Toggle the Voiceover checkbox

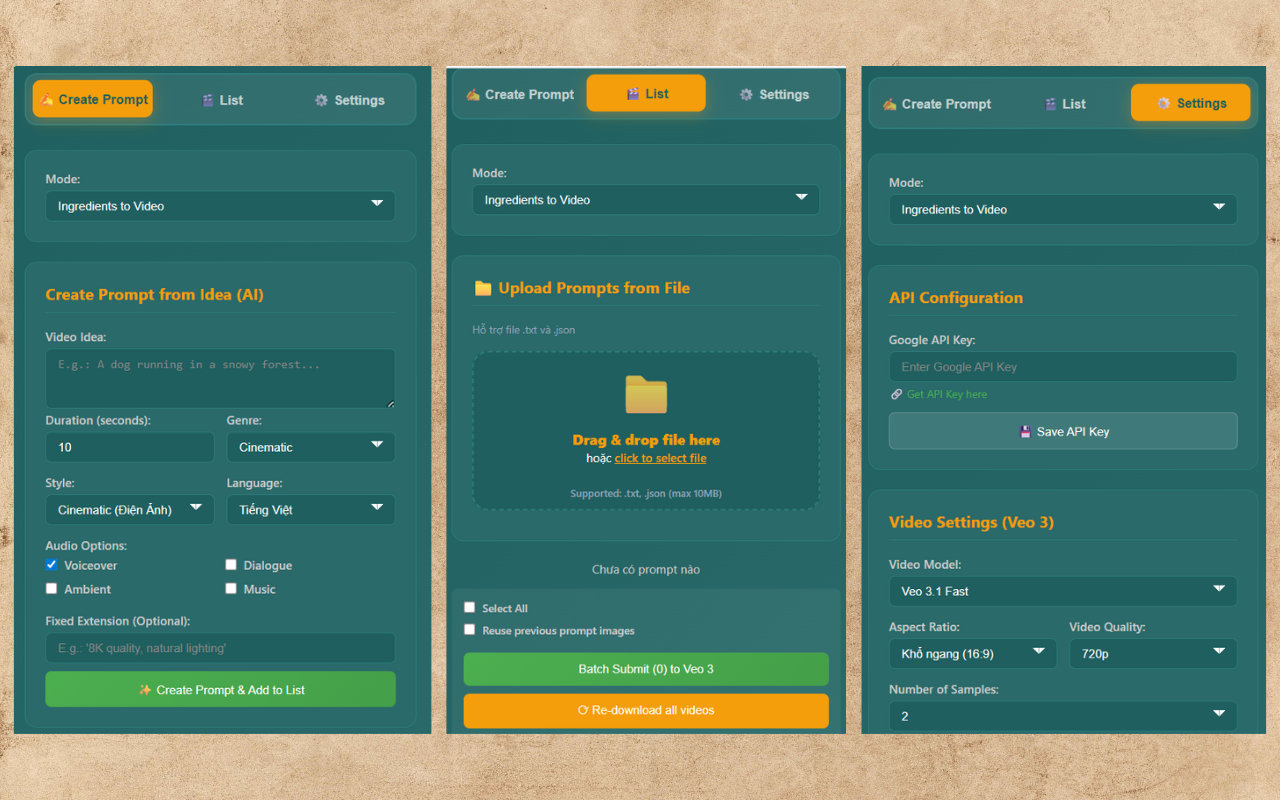(x=52, y=565)
